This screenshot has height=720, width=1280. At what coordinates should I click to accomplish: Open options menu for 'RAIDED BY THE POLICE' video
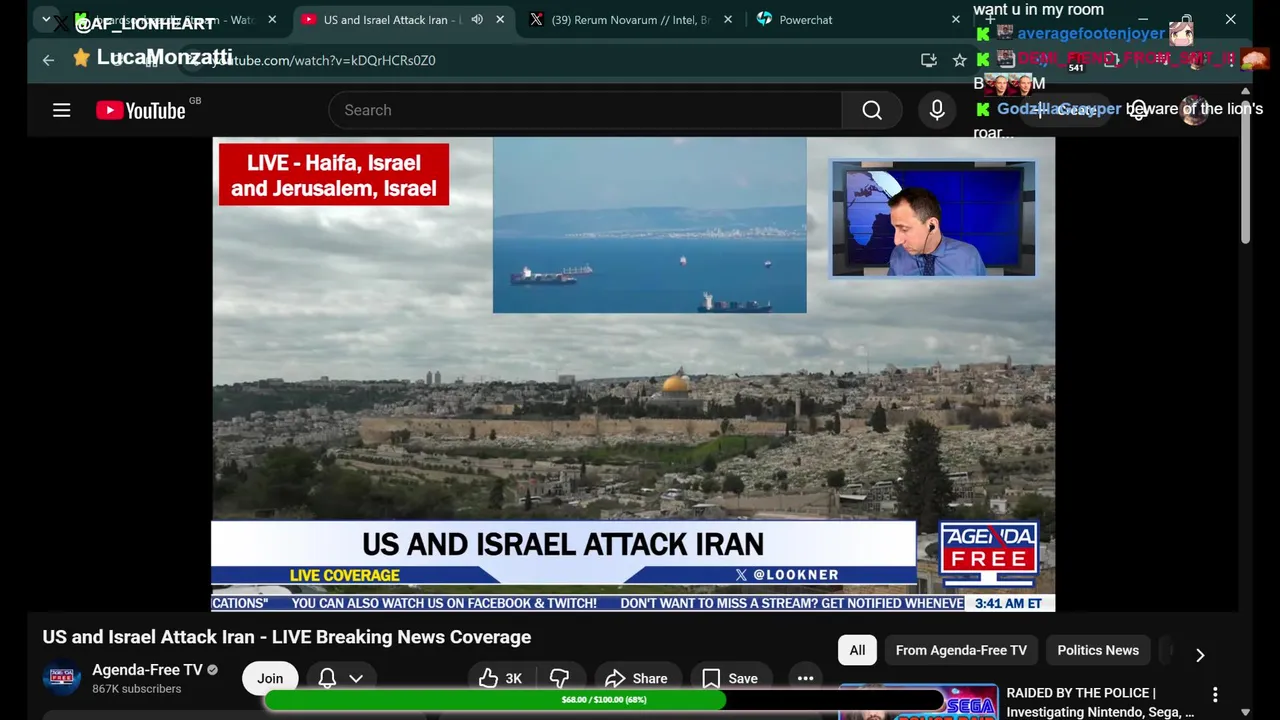1215,694
